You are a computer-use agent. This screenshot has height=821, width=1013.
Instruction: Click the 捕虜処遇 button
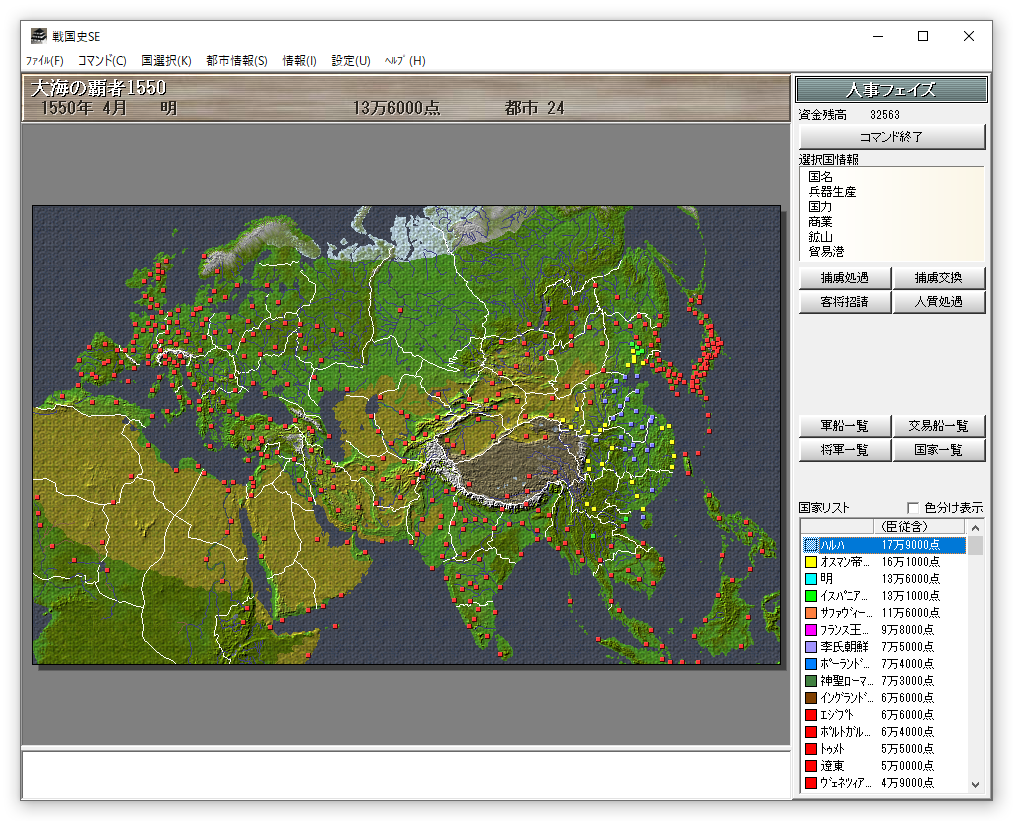coord(844,278)
